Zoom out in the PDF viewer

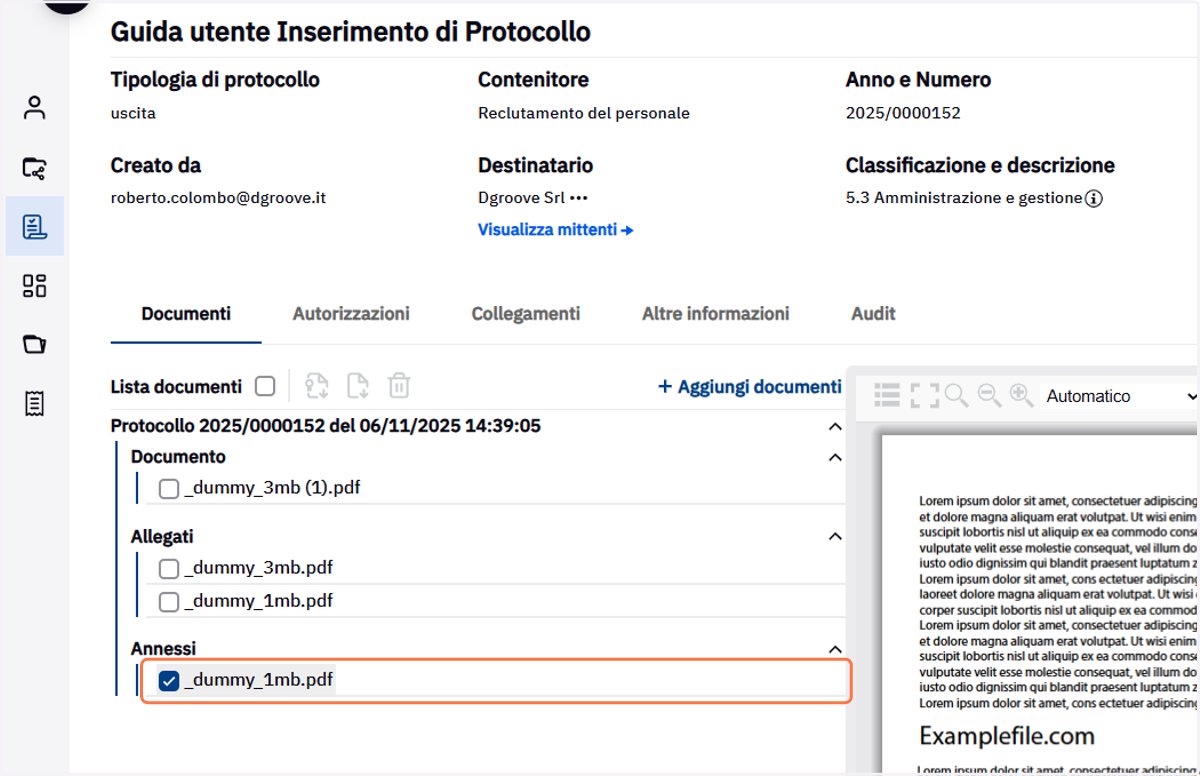990,396
